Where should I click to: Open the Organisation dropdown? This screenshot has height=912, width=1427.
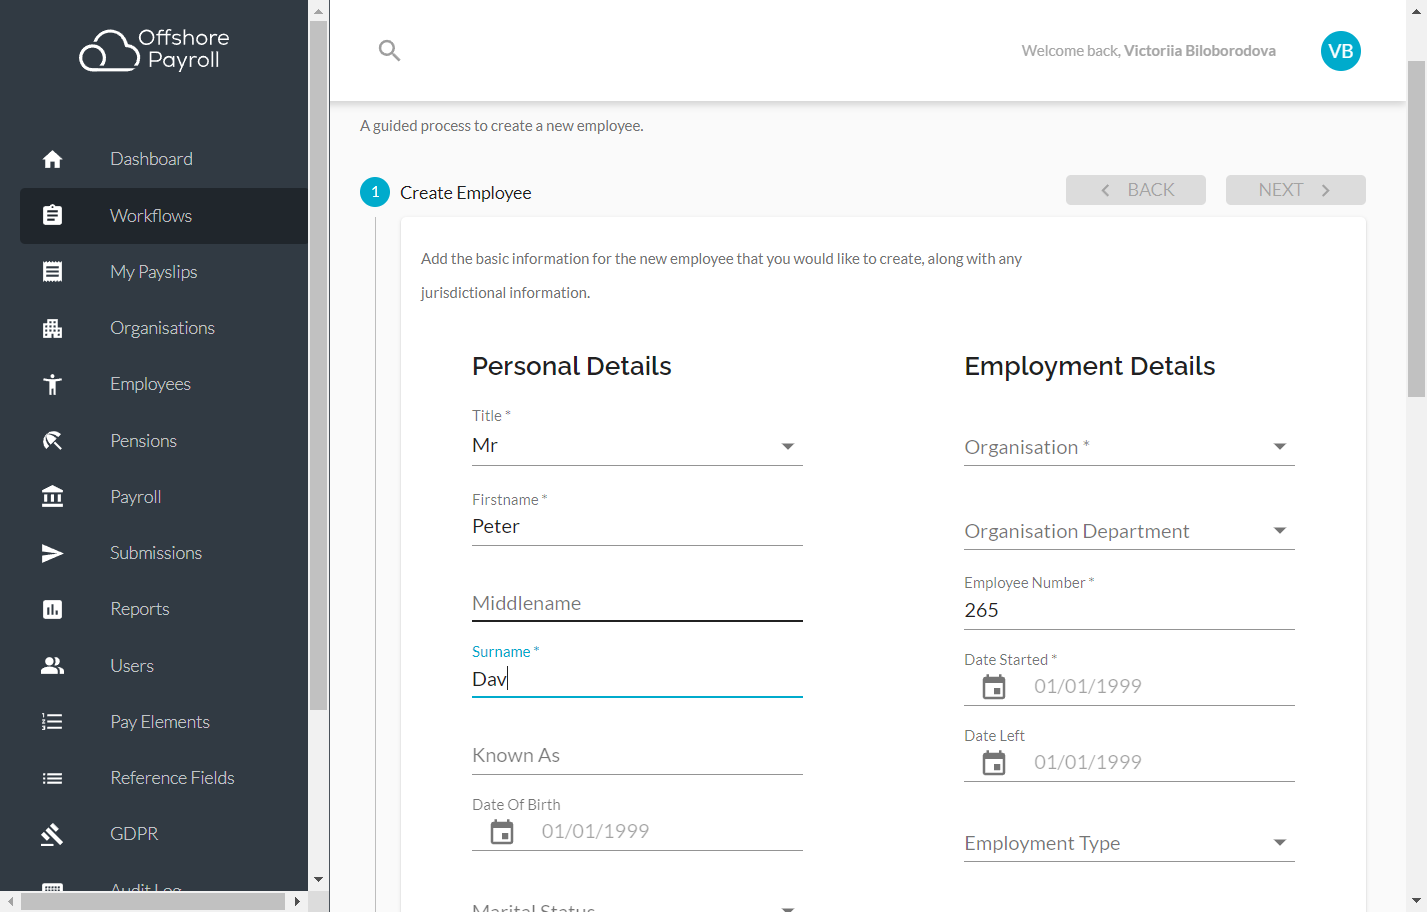click(1129, 447)
